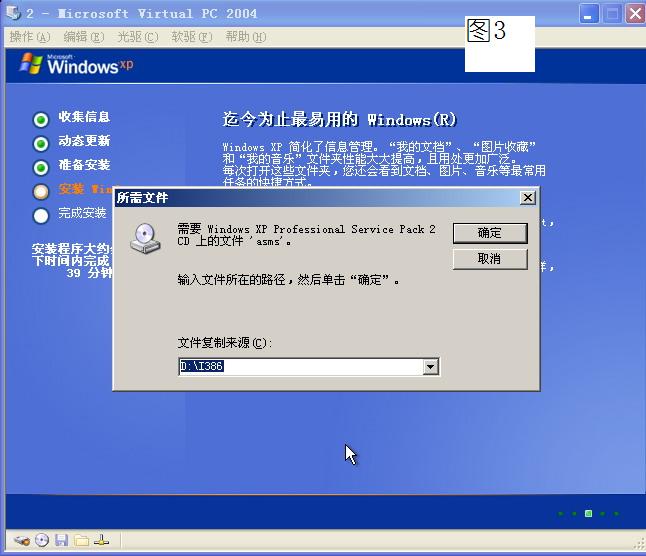Open the 操作(A) menu
Image resolution: width=646 pixels, height=556 pixels.
(x=30, y=37)
